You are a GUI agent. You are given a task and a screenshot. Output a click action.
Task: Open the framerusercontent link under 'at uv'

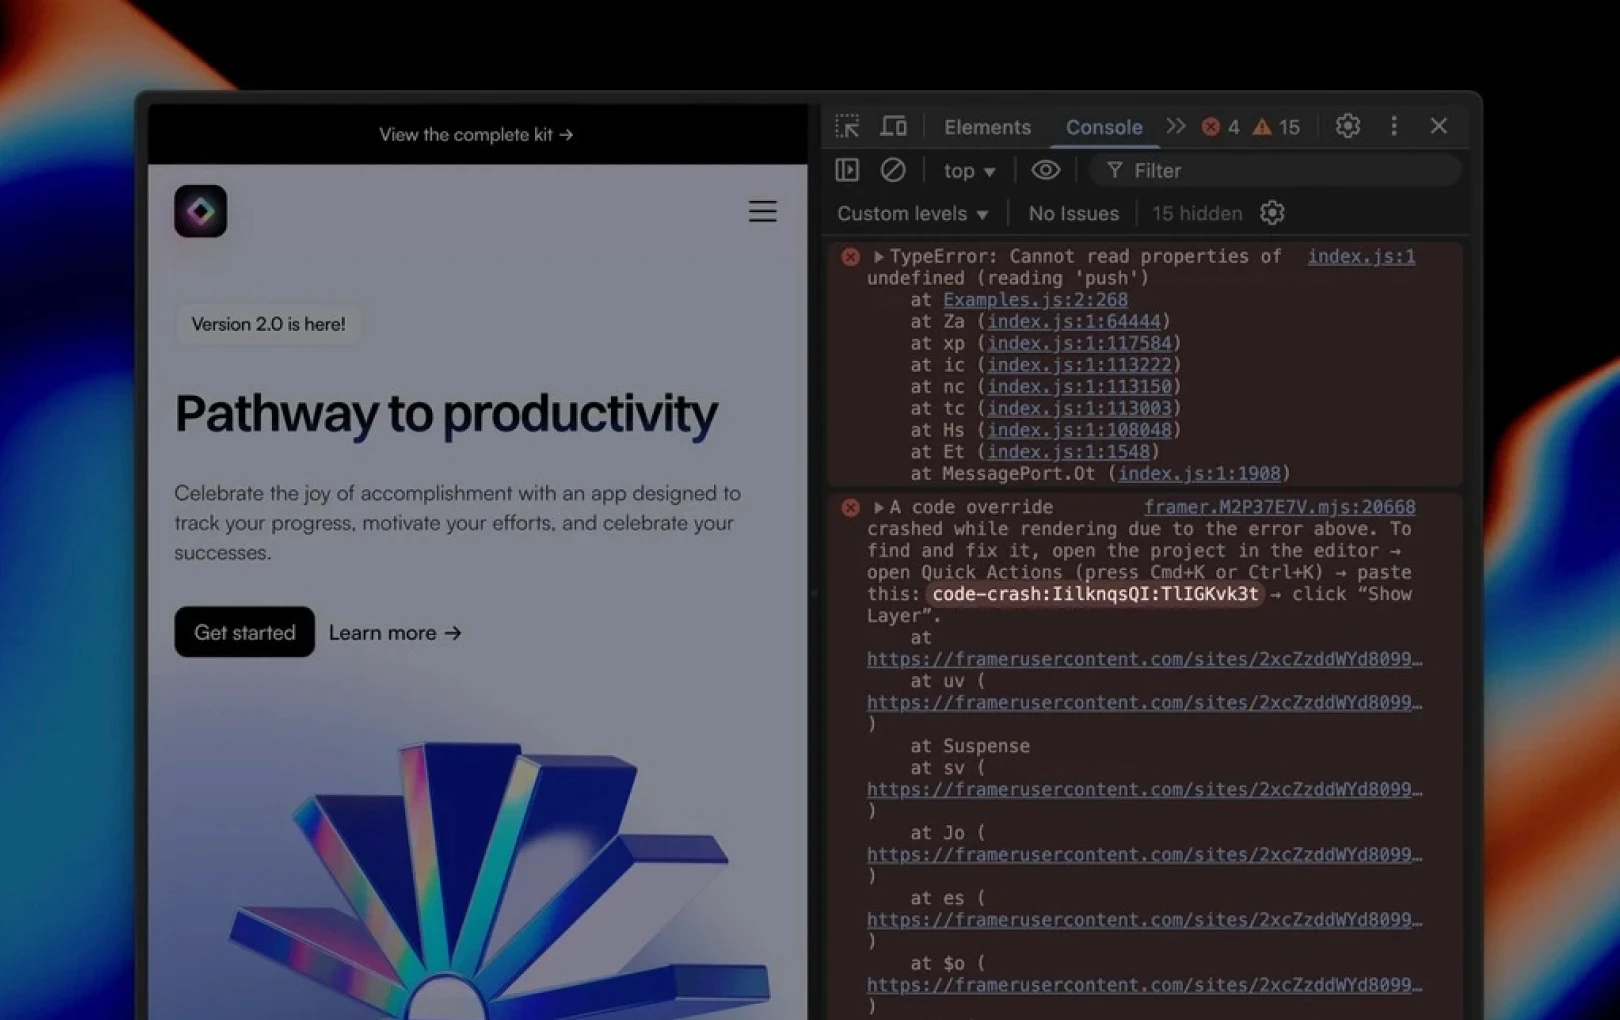(x=1144, y=703)
